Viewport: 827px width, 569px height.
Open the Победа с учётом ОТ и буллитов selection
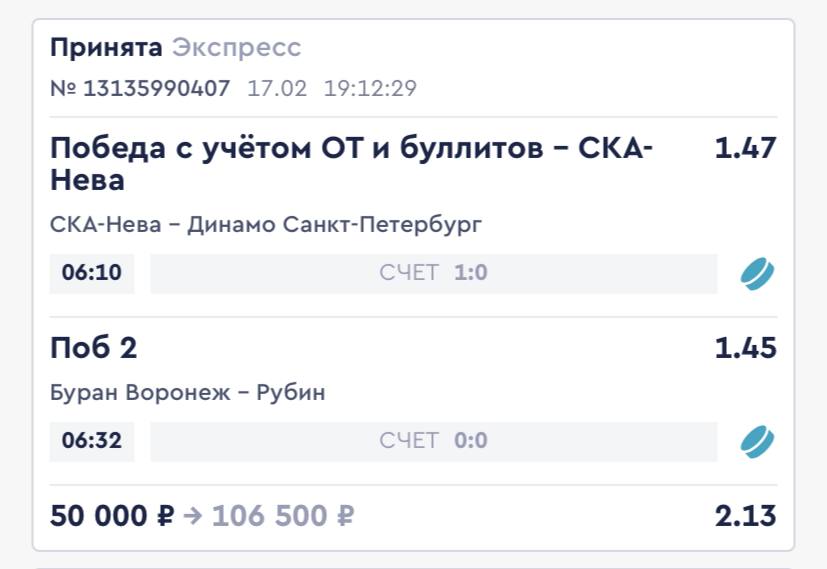pyautogui.click(x=351, y=164)
